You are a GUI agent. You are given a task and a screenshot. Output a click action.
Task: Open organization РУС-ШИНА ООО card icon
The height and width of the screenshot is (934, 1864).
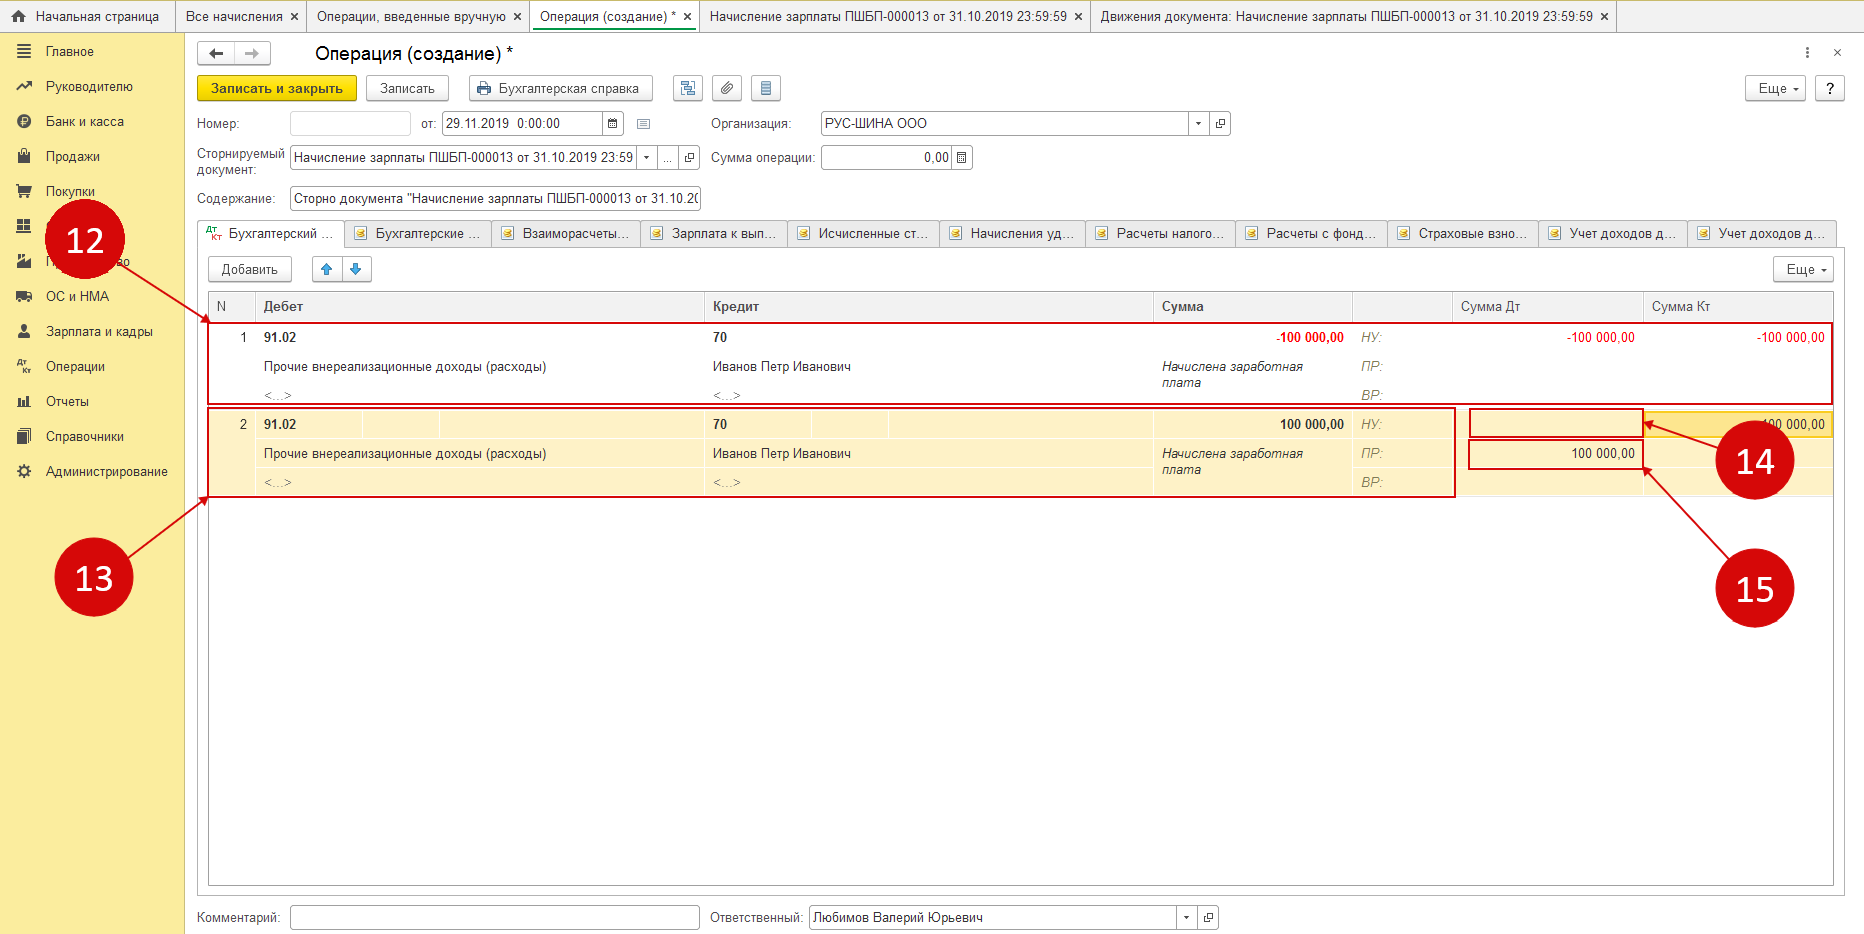(1220, 123)
